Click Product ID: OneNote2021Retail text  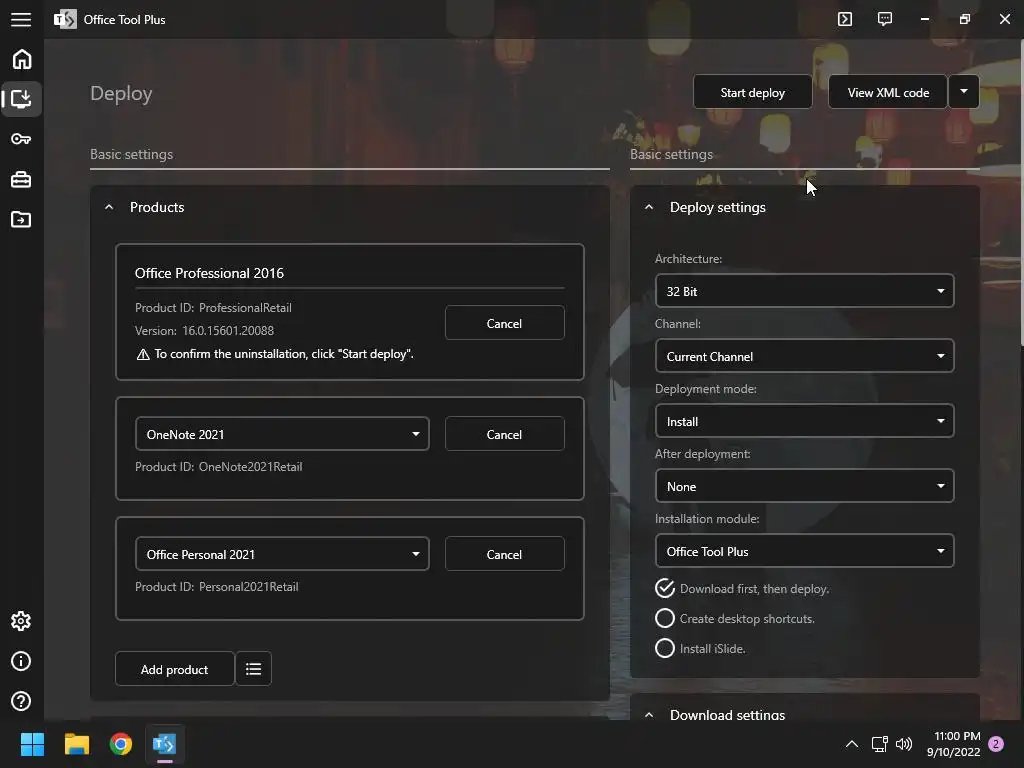pos(219,466)
